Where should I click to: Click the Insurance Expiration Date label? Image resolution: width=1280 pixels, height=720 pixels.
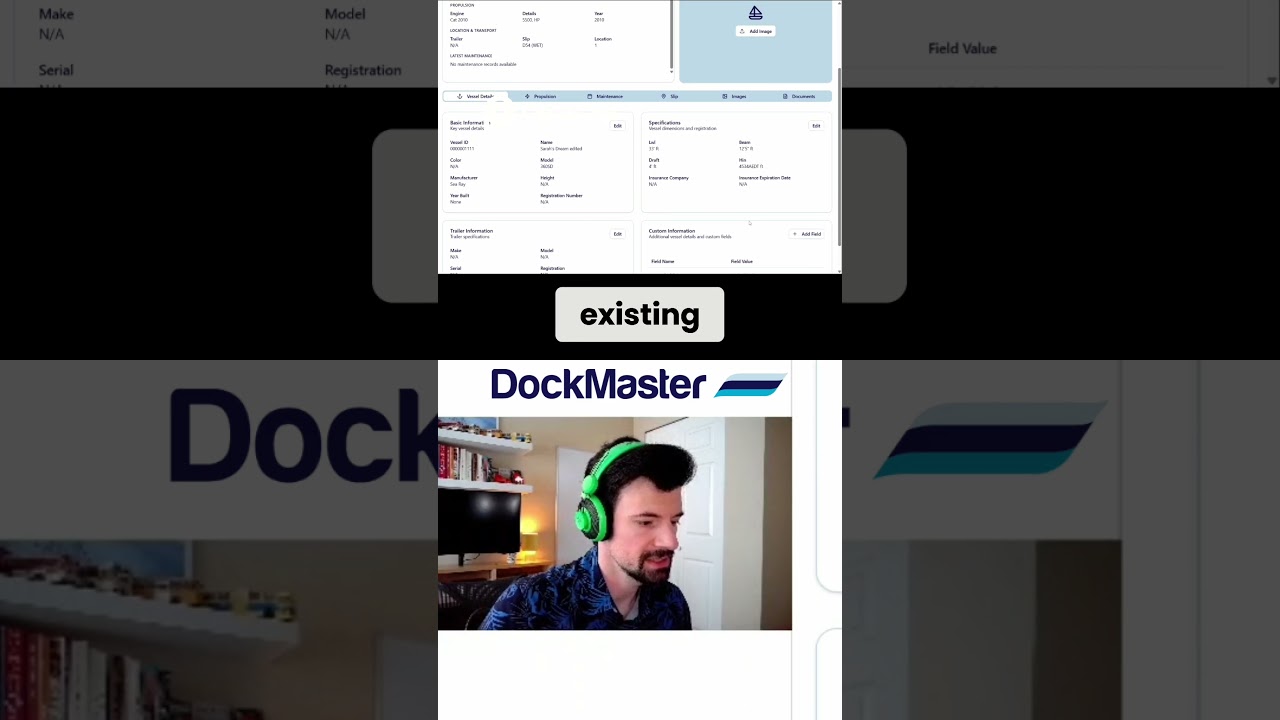[765, 178]
